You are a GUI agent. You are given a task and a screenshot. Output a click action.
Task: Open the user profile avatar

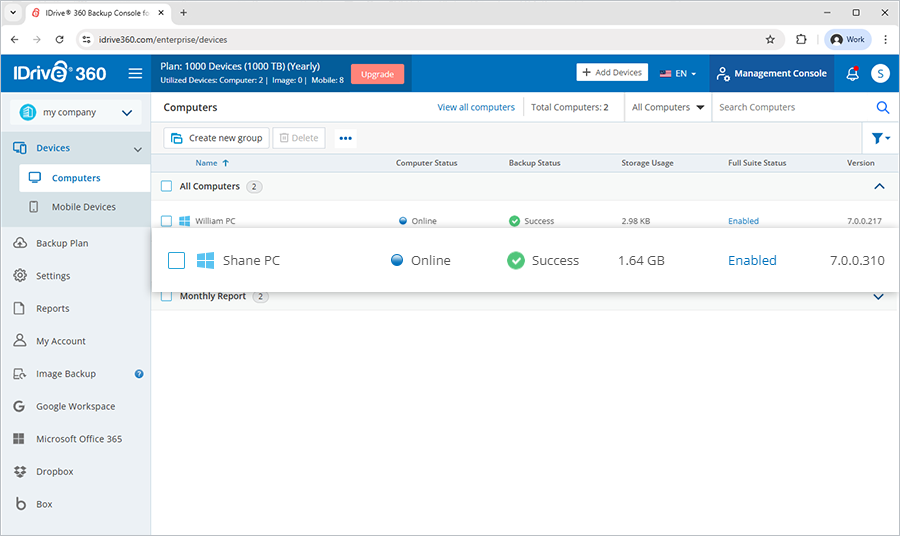[879, 74]
